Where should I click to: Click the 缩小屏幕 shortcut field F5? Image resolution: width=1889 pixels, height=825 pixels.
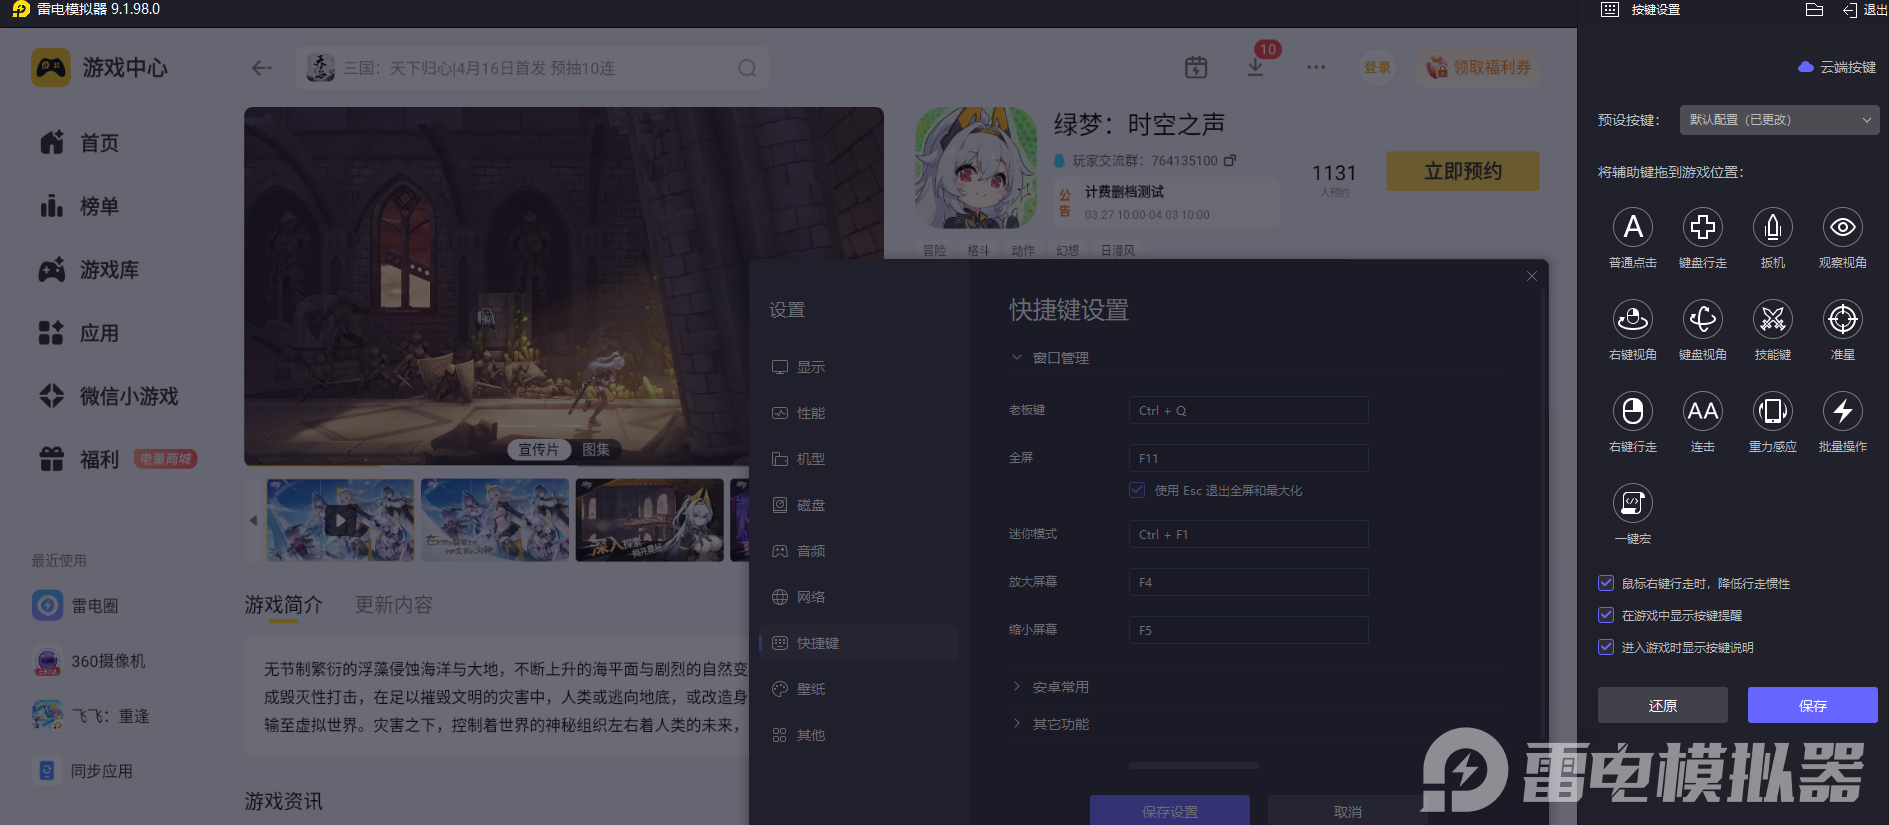1249,630
